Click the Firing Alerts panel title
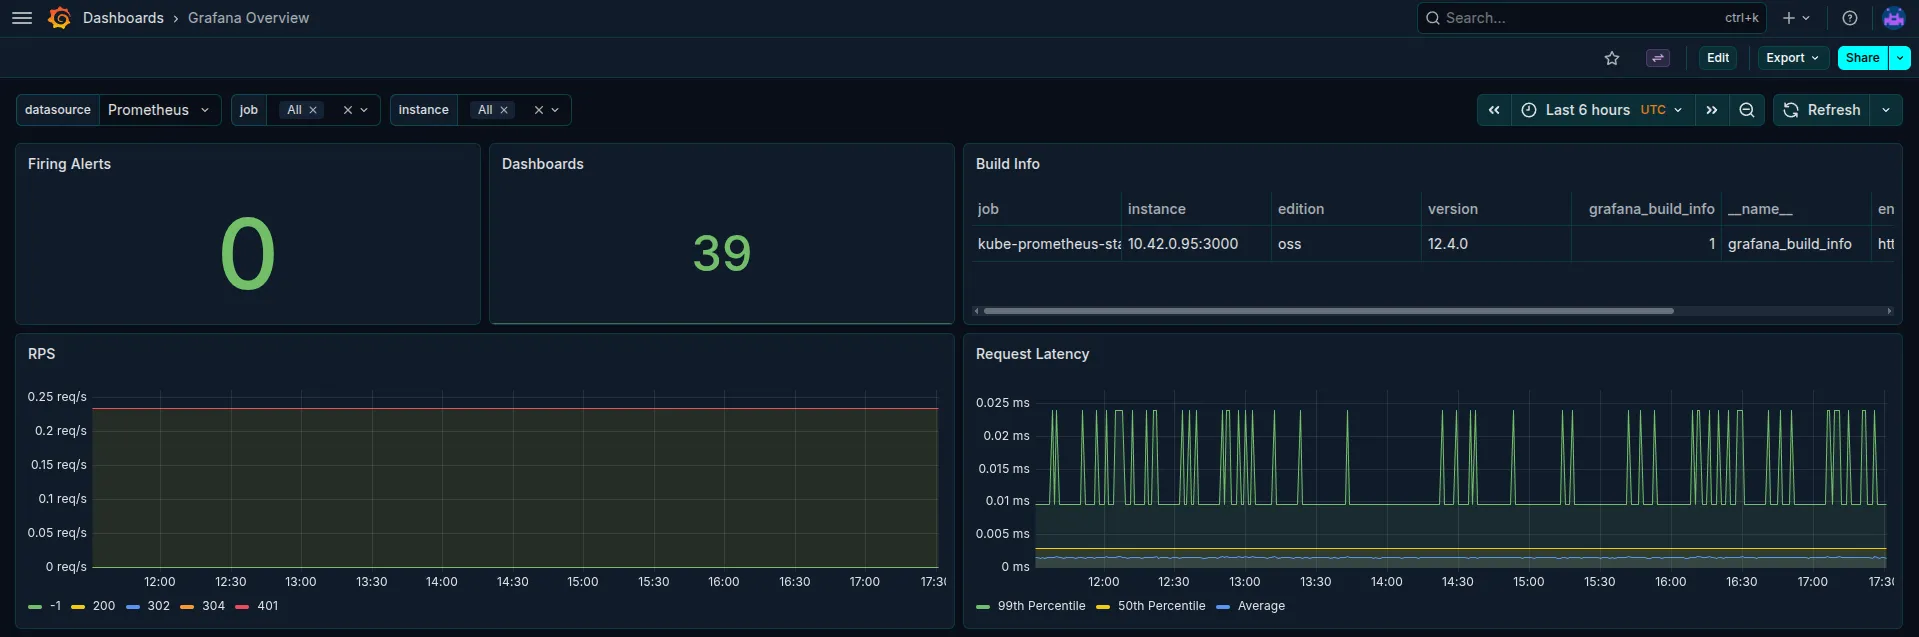This screenshot has height=637, width=1919. pos(69,164)
